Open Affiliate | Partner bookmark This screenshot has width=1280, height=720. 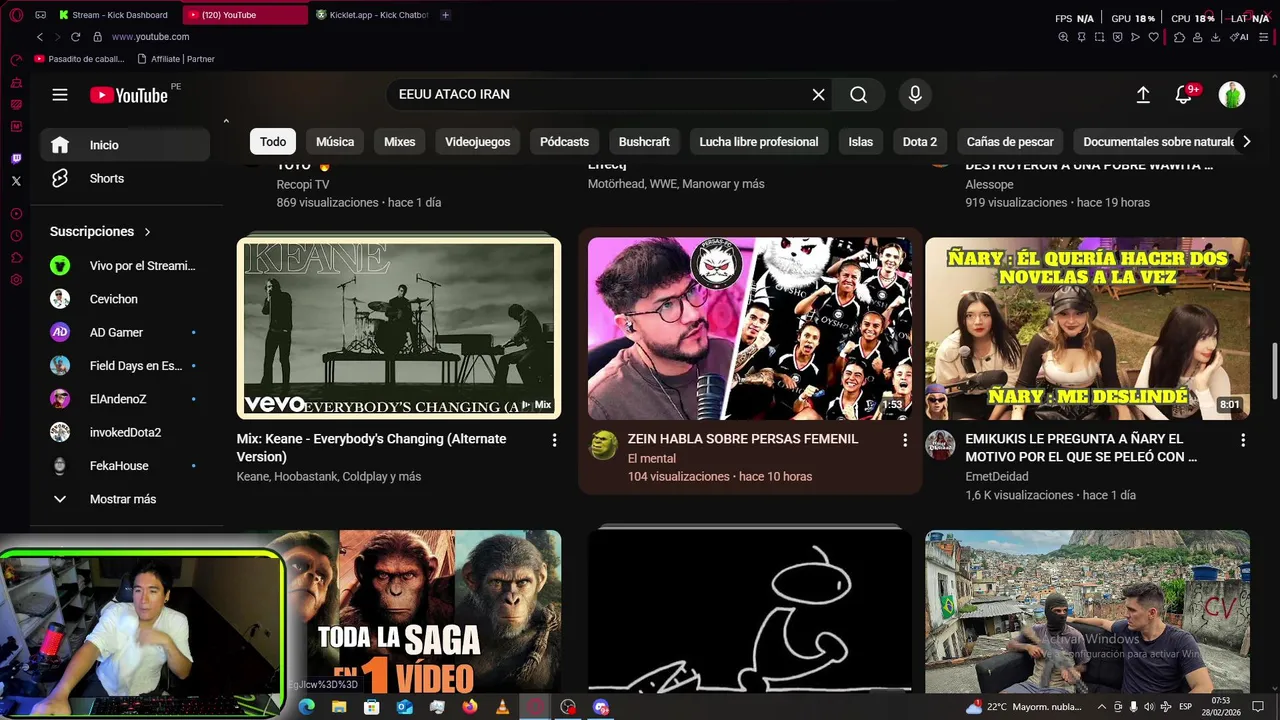pyautogui.click(x=176, y=59)
